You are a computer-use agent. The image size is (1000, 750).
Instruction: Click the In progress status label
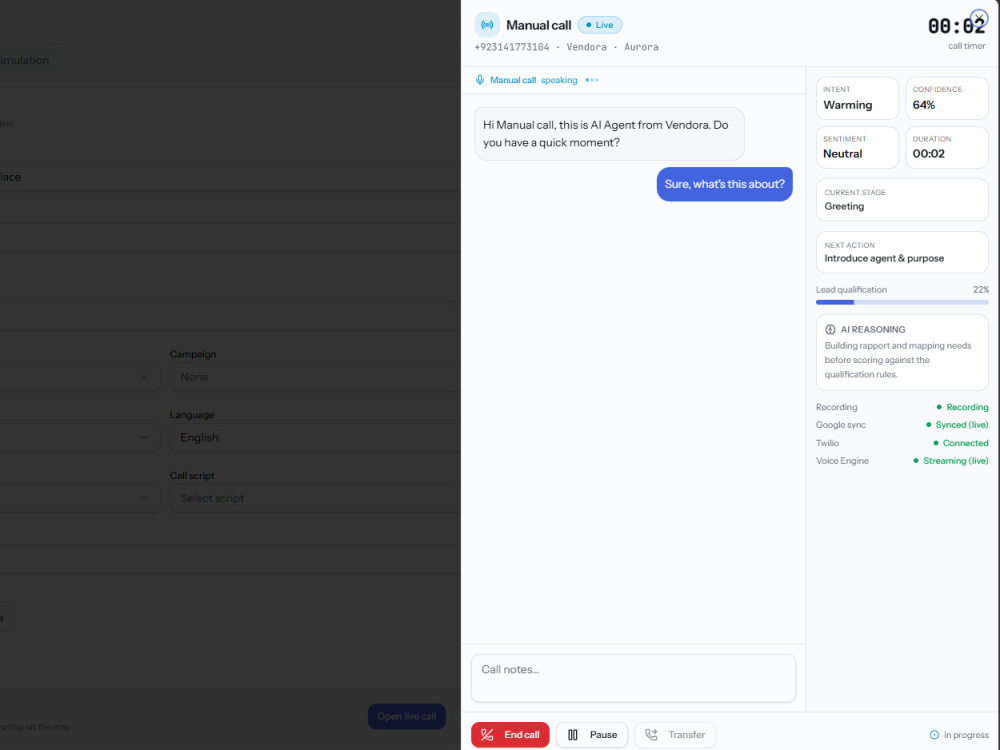pyautogui.click(x=966, y=735)
